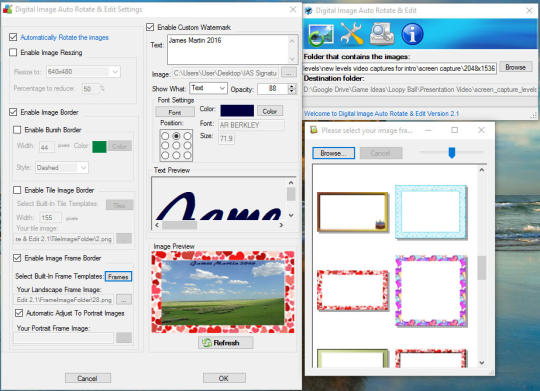Screen dimensions: 540x391
Task: Click the Frames button
Action: 118,277
